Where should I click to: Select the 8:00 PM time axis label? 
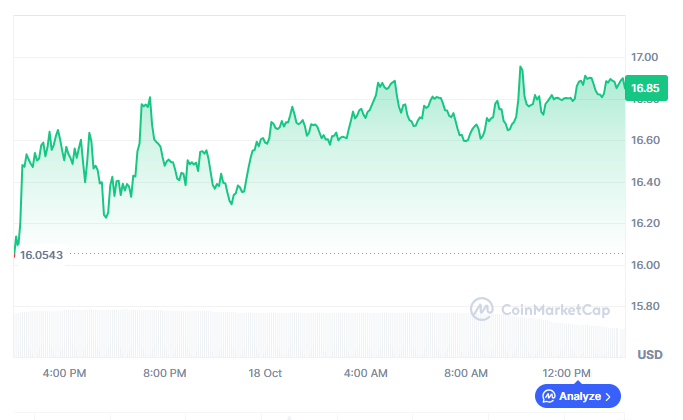pos(165,373)
